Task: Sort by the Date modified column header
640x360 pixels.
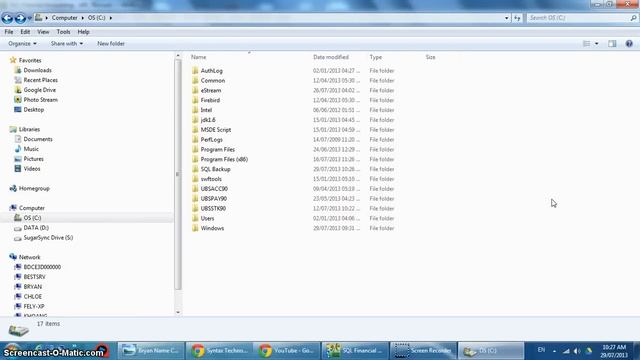Action: 331,57
